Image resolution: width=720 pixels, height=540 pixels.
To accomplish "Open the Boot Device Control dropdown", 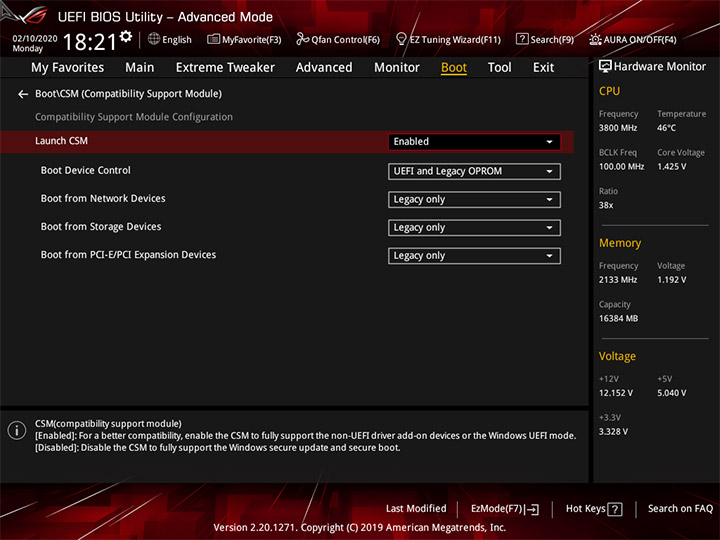I will (474, 171).
